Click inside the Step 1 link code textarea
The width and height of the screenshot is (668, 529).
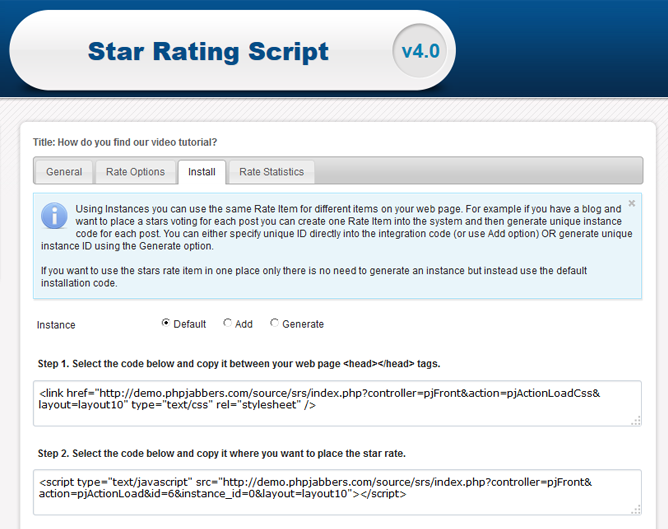(x=337, y=403)
